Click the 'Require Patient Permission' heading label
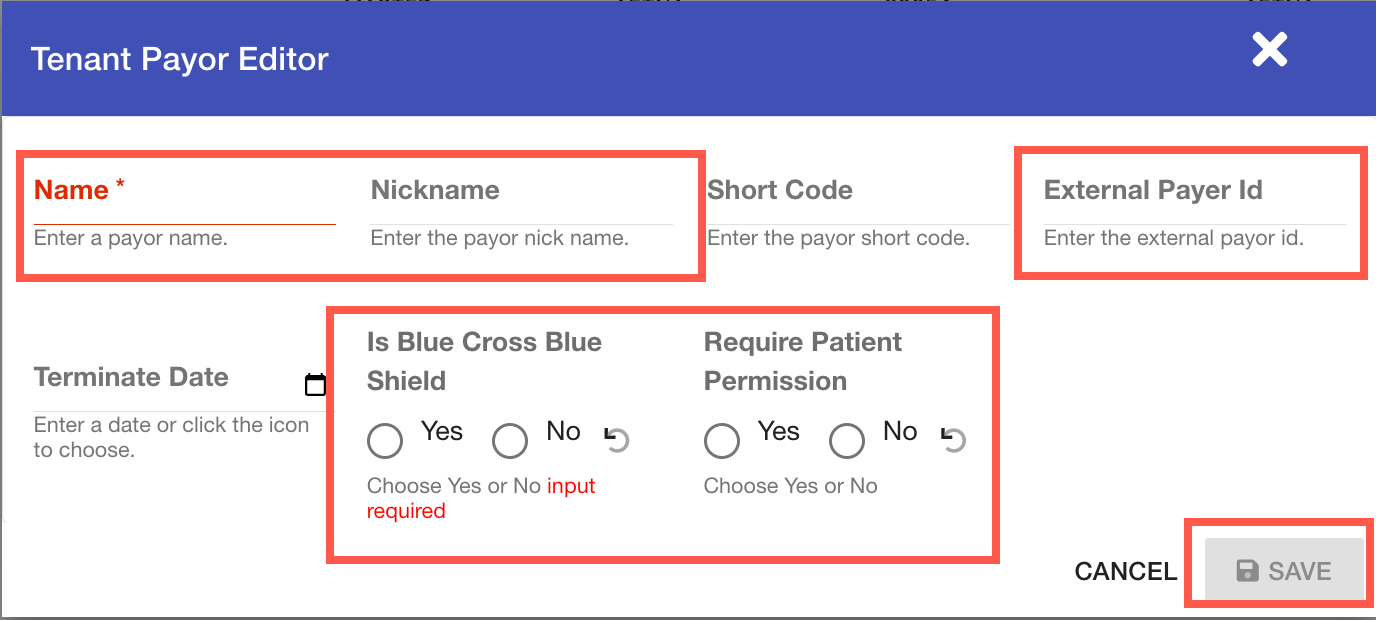 (802, 361)
